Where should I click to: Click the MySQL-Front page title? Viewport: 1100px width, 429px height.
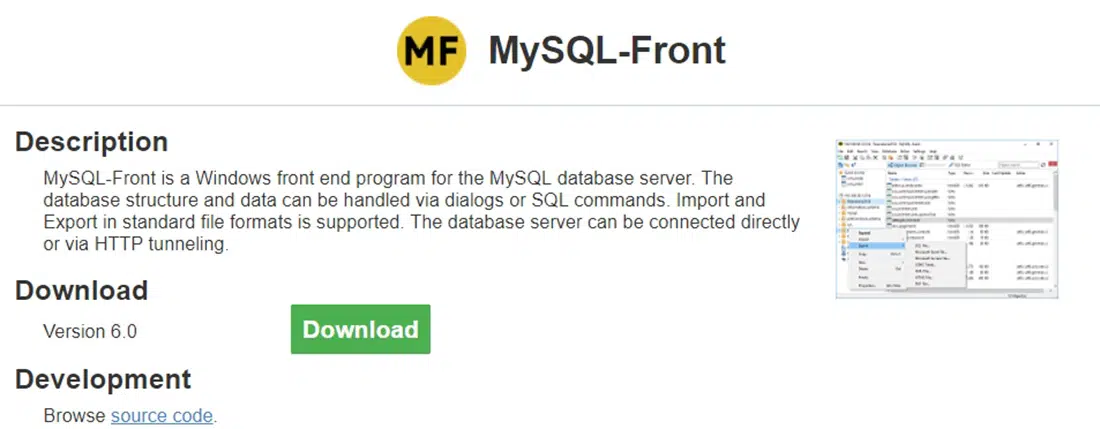606,50
